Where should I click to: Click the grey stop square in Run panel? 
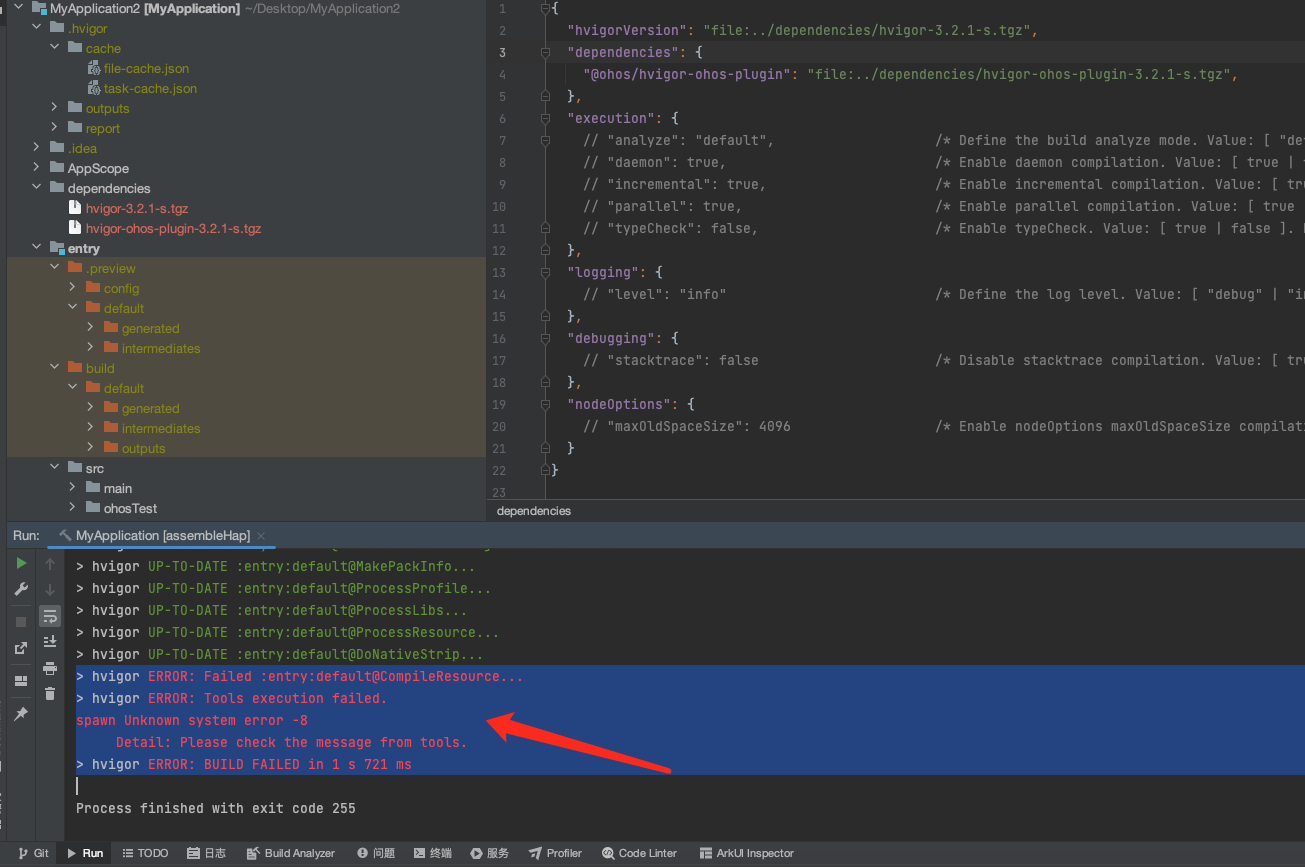coord(21,622)
